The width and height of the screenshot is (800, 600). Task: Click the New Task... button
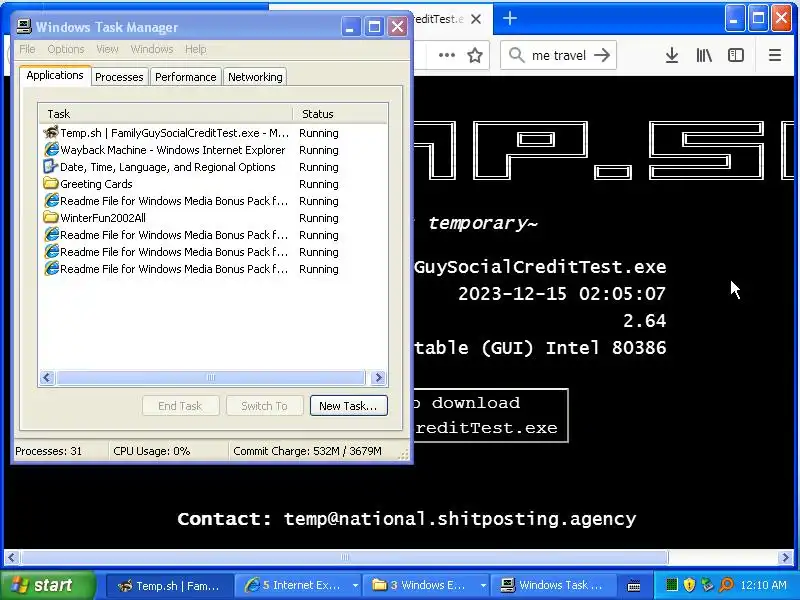click(x=348, y=406)
